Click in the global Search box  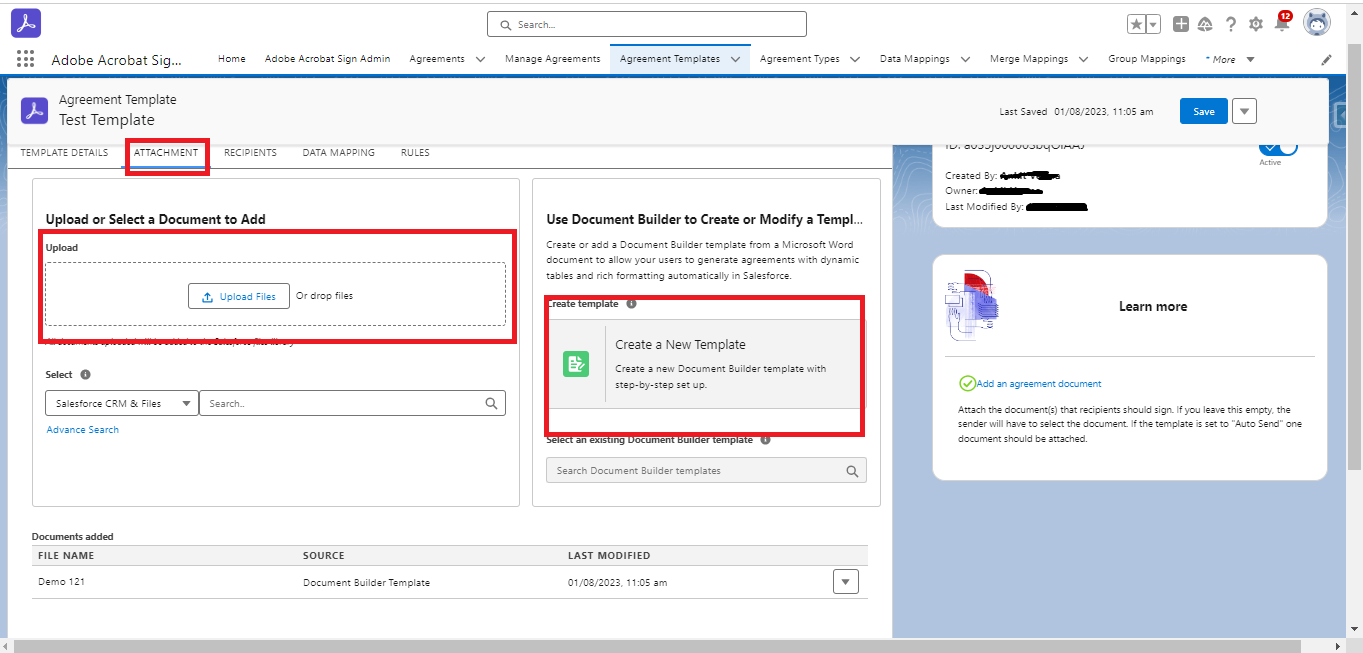tap(646, 24)
